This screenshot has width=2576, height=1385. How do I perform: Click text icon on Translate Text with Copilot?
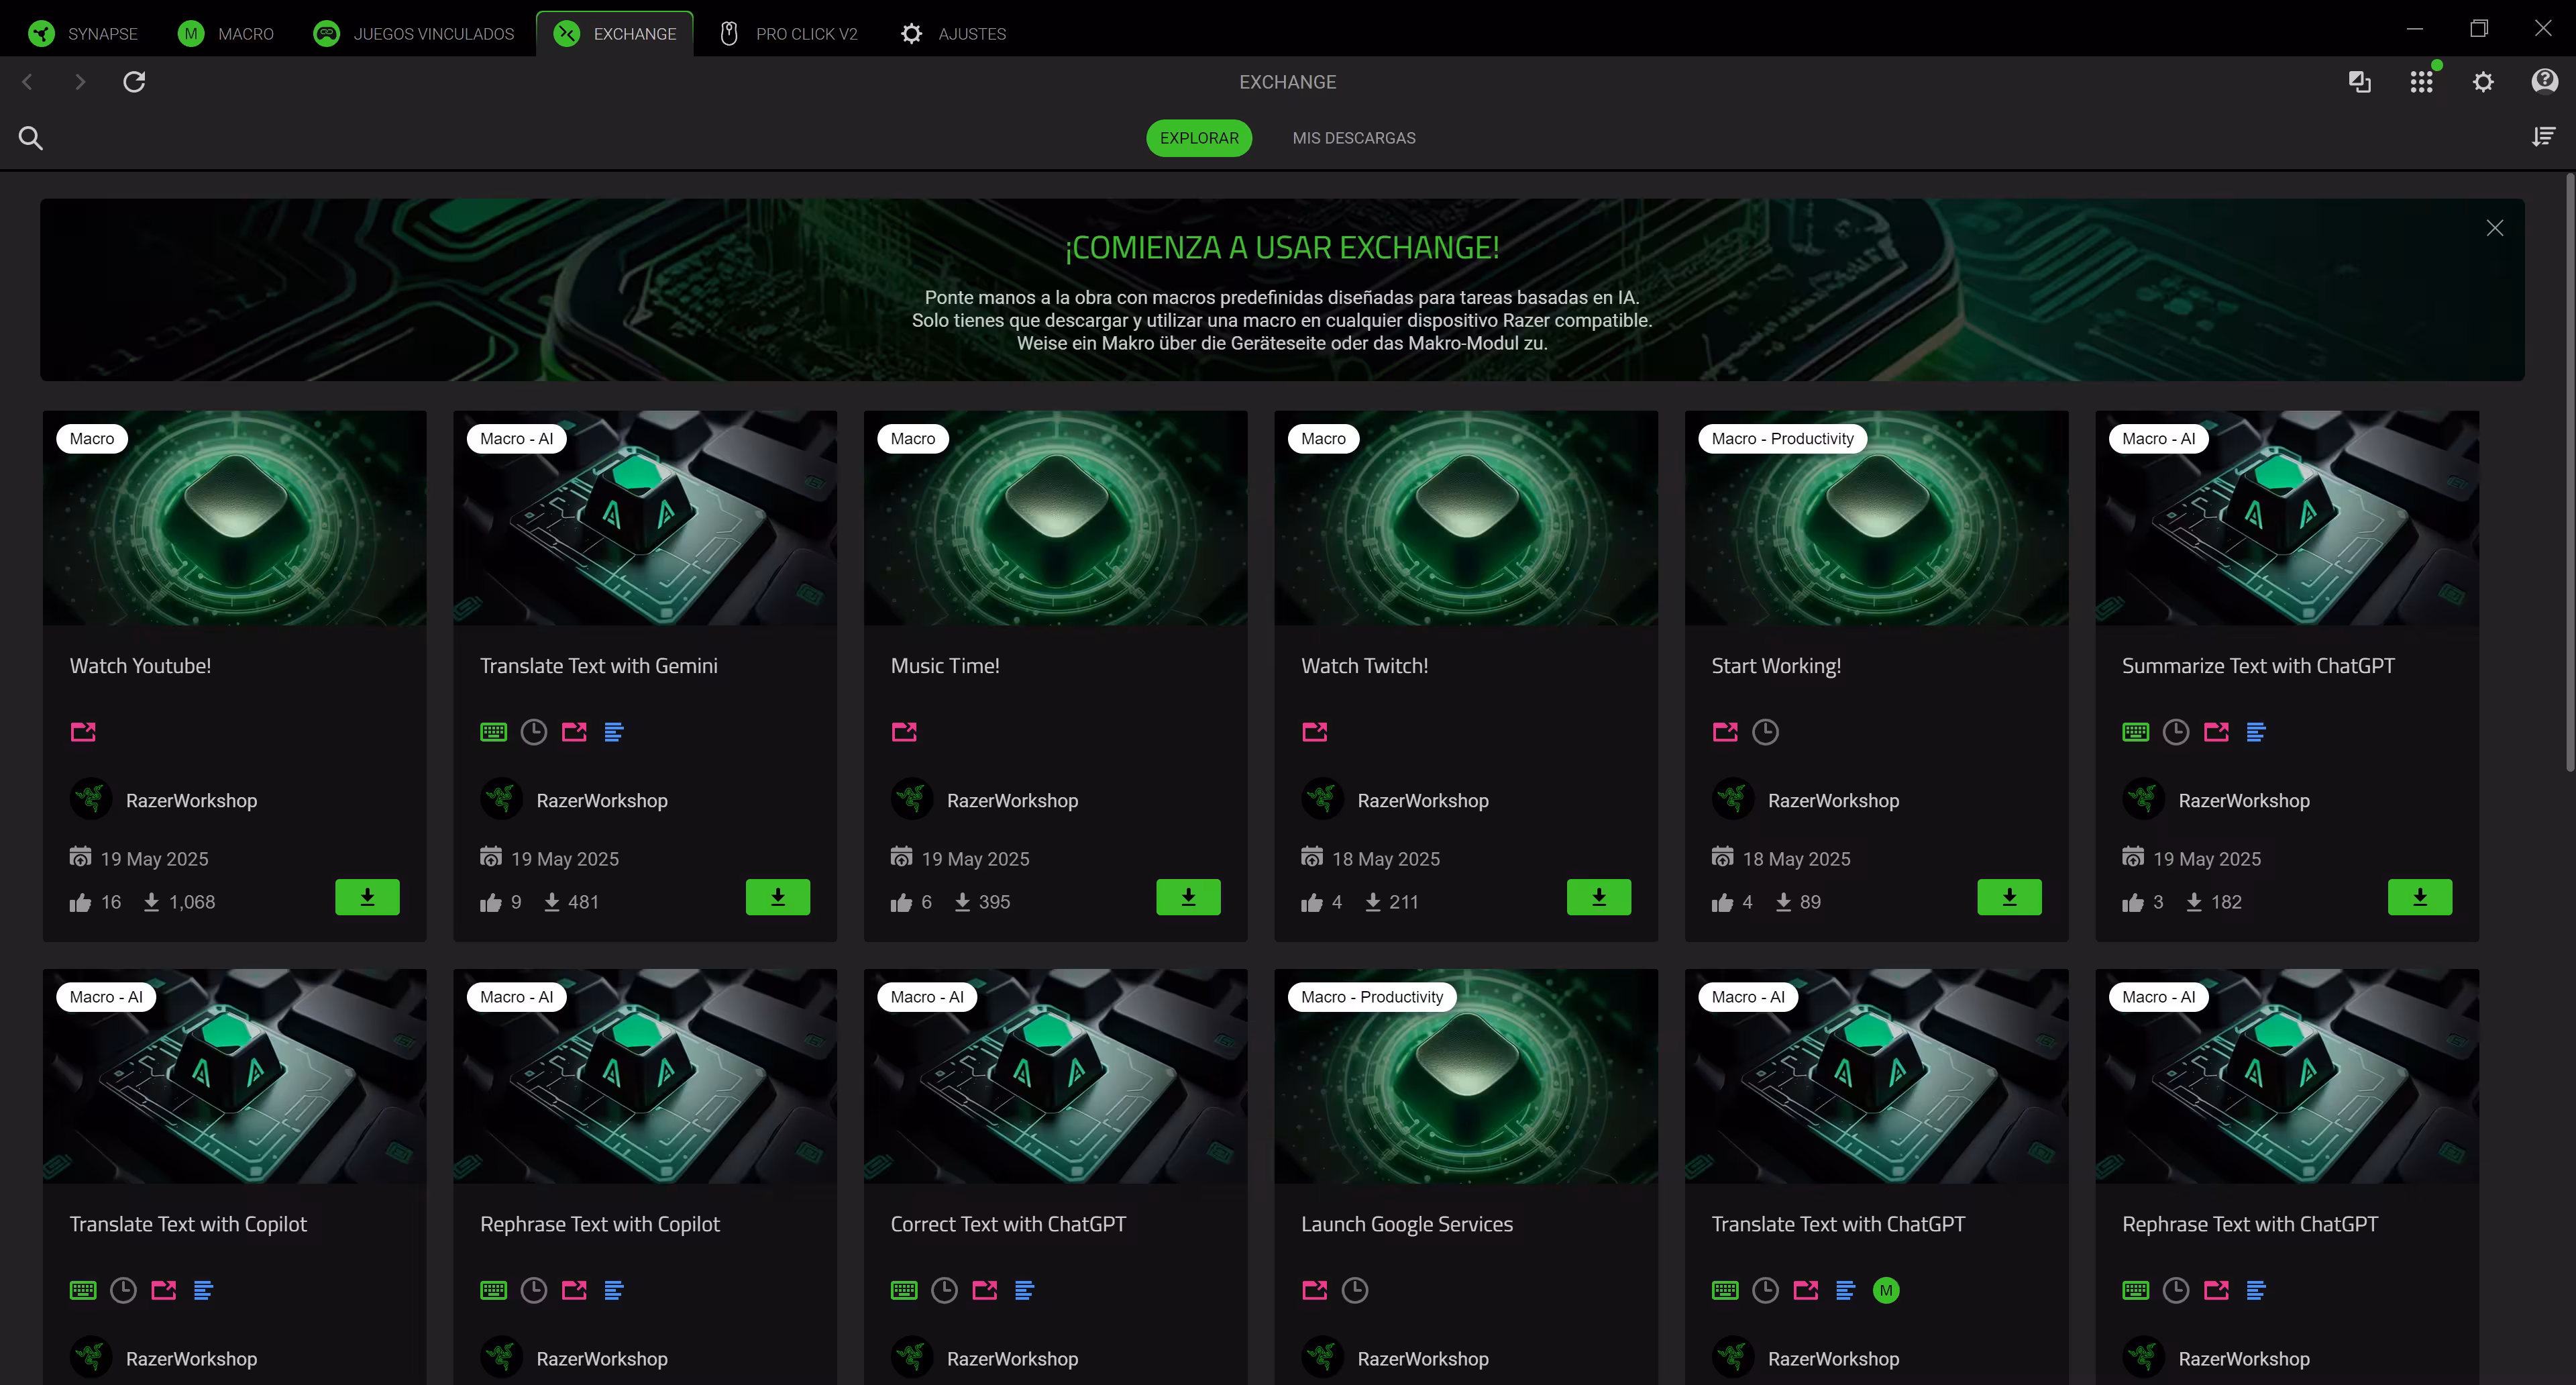coord(203,1290)
